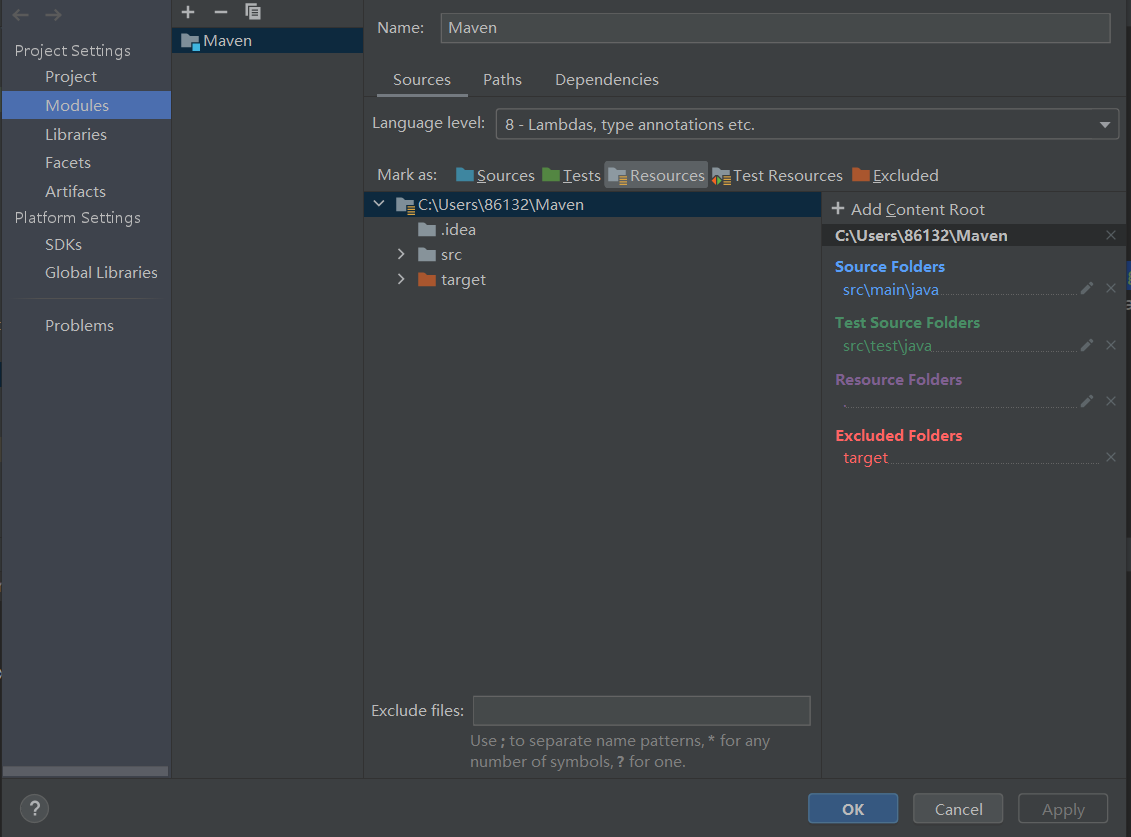1131x837 pixels.
Task: Click the left panel horizontal scrollbar
Action: (x=85, y=770)
